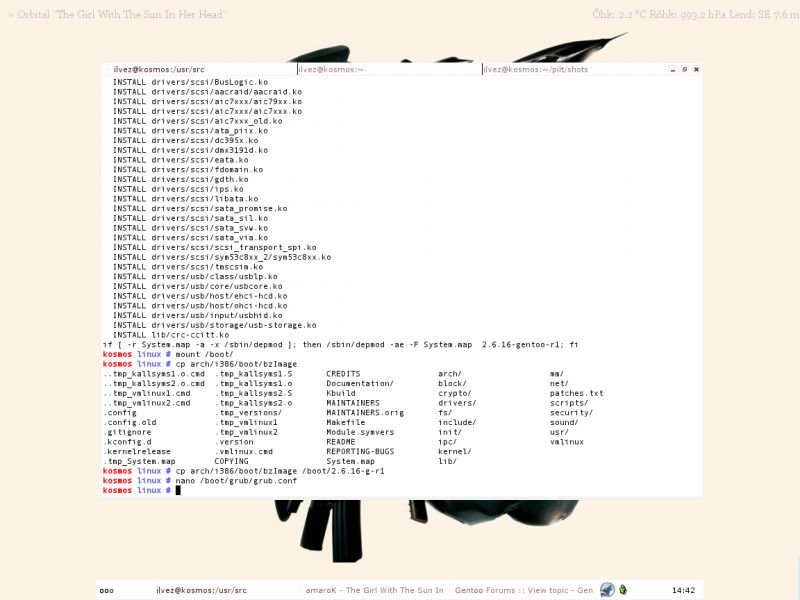Click the green tray icon beside the amaroK icon

point(623,590)
